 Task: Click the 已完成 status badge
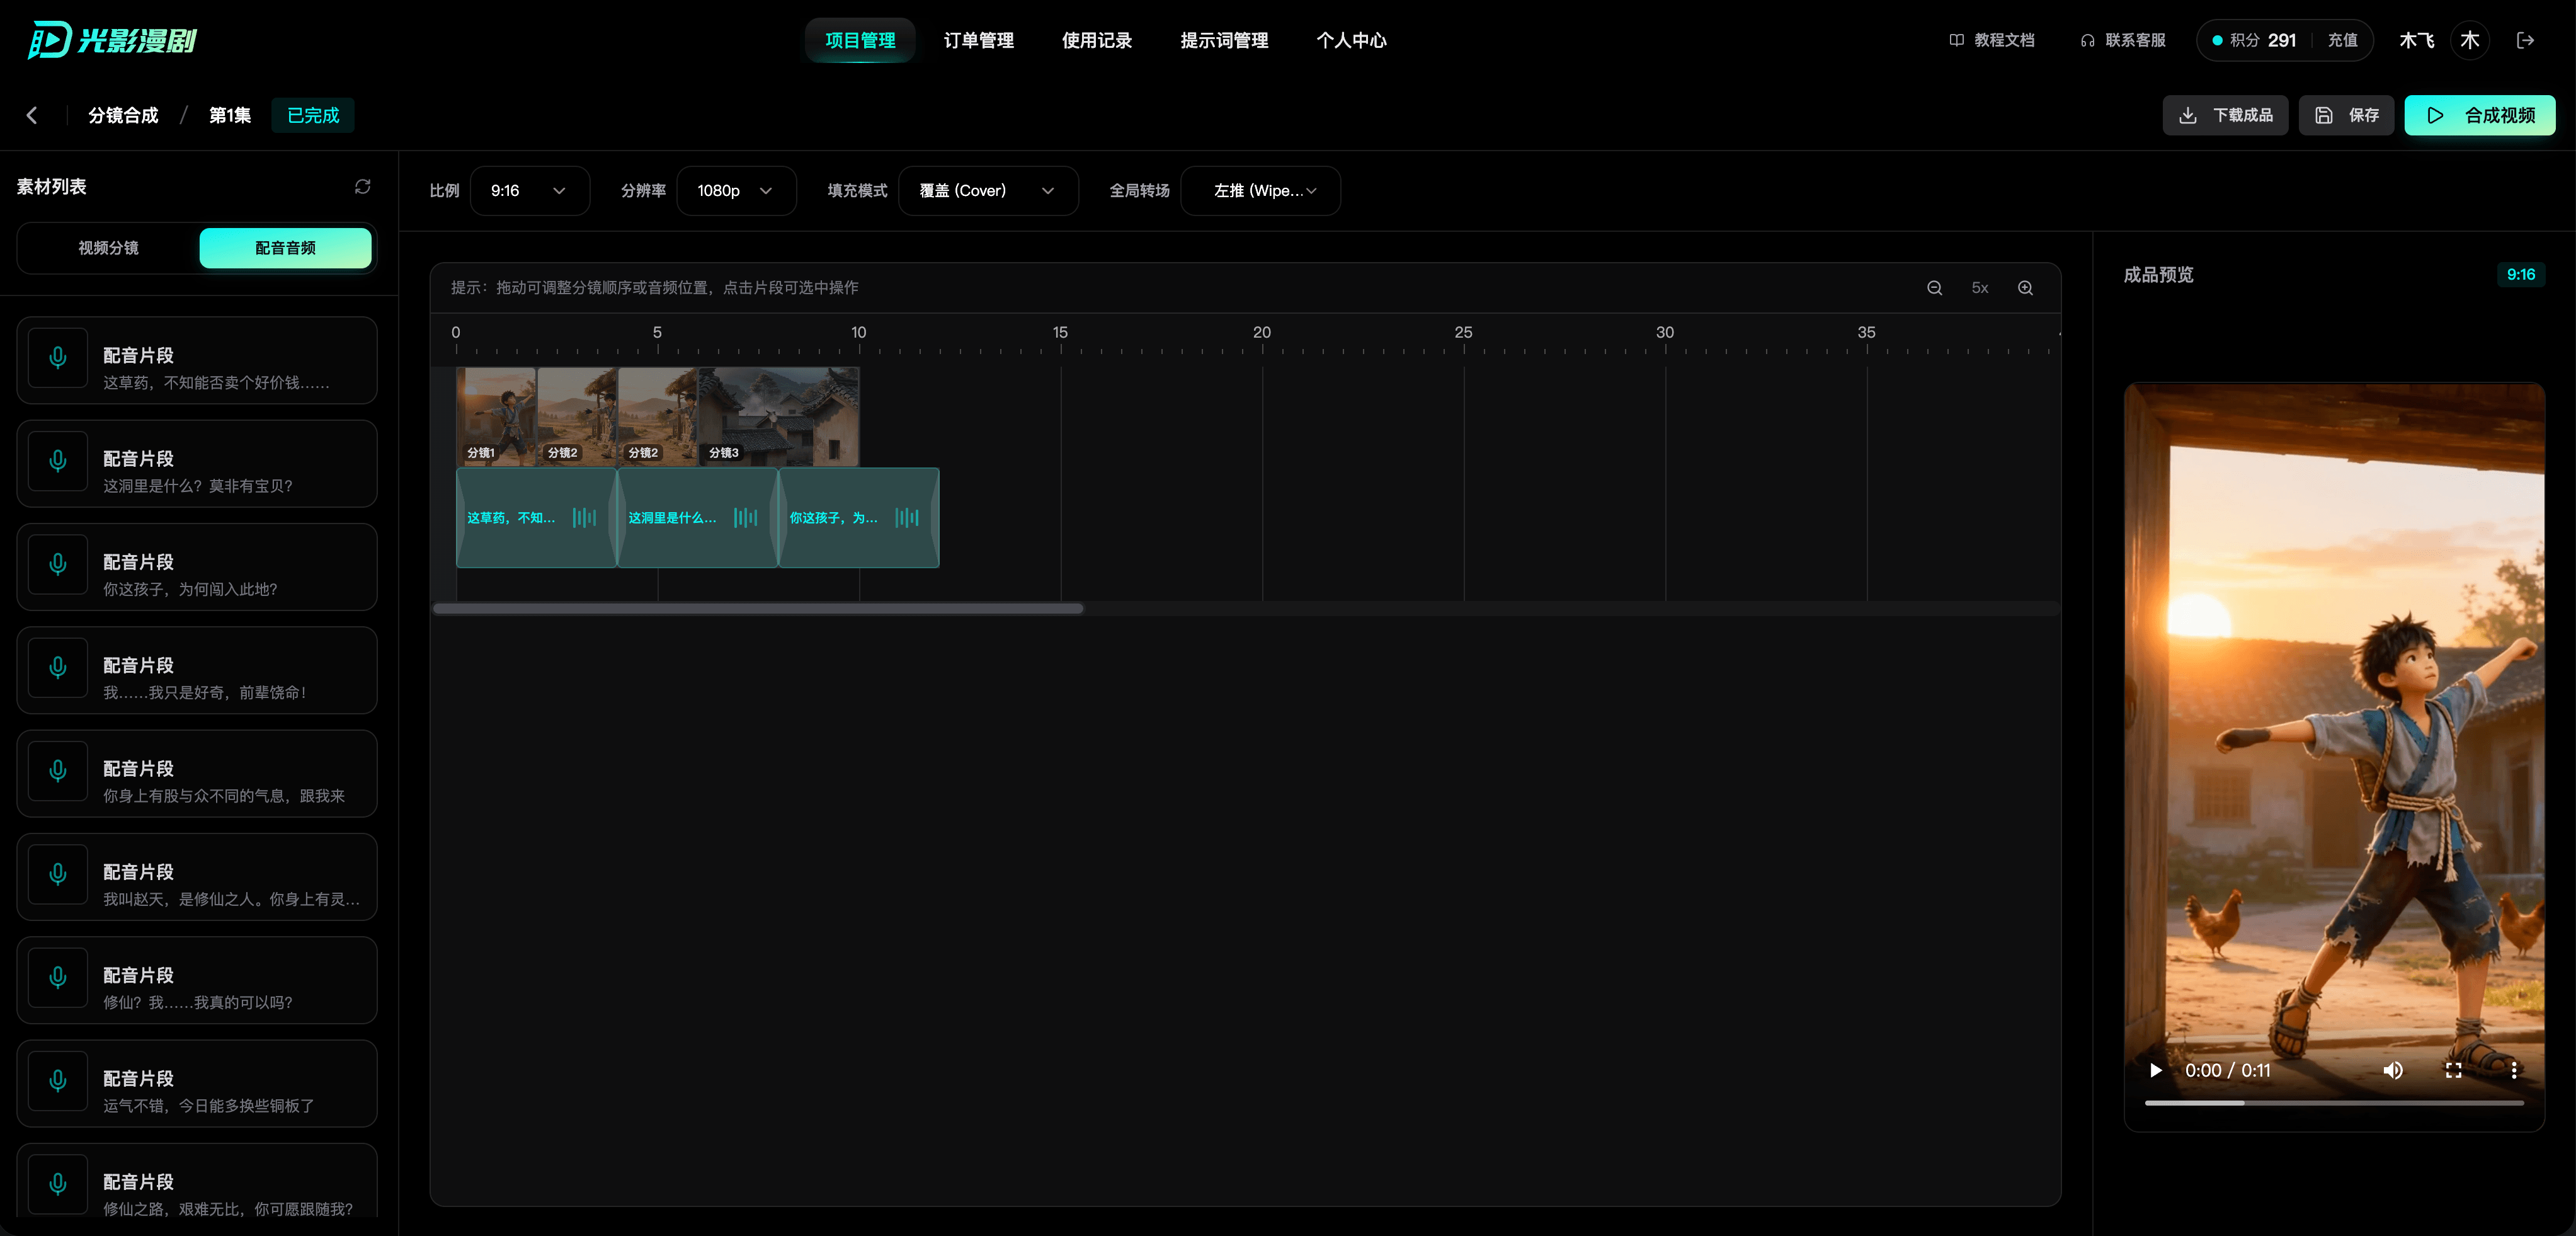click(313, 115)
